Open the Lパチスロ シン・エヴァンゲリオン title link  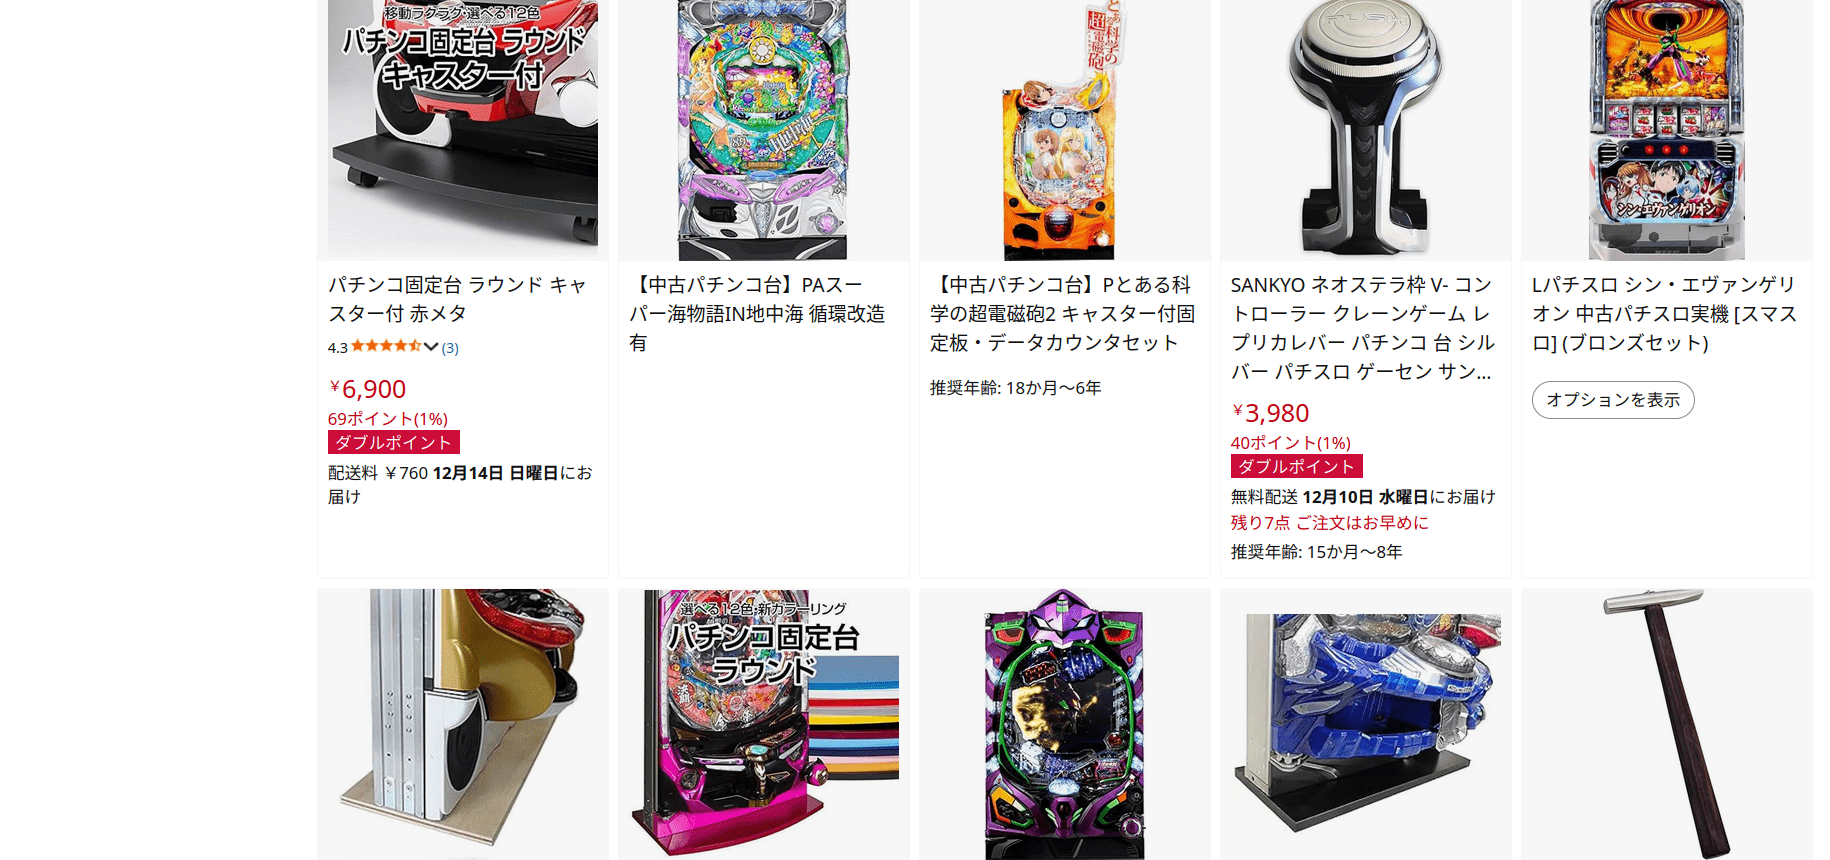point(1664,314)
